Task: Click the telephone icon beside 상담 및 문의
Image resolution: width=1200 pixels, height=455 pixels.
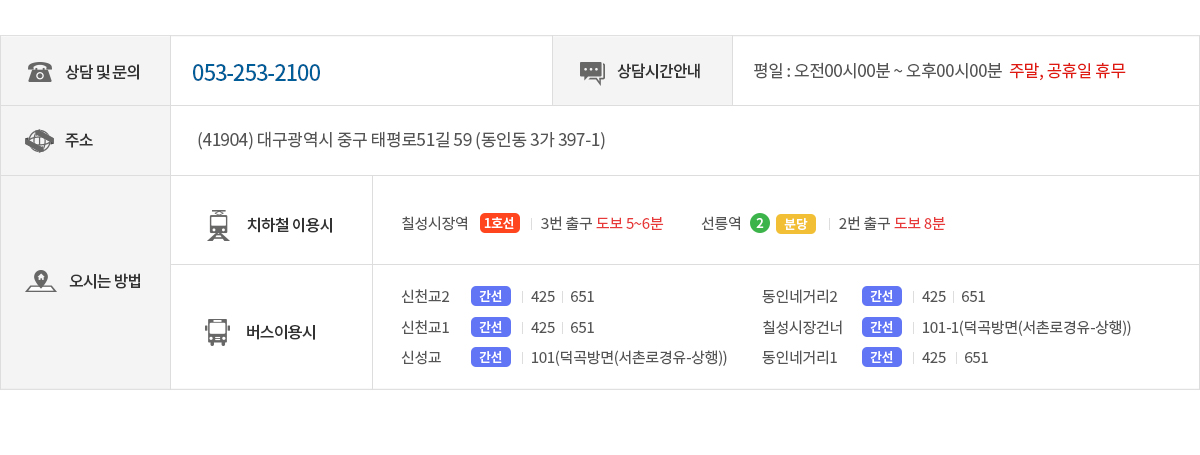Action: 40,72
